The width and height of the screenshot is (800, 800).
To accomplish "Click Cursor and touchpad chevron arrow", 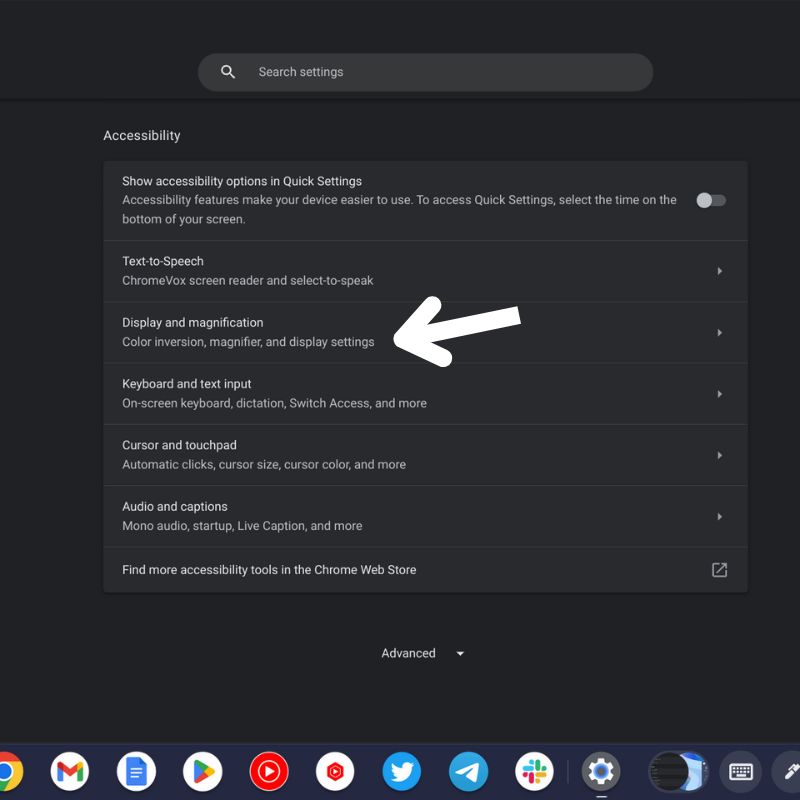I will point(719,455).
